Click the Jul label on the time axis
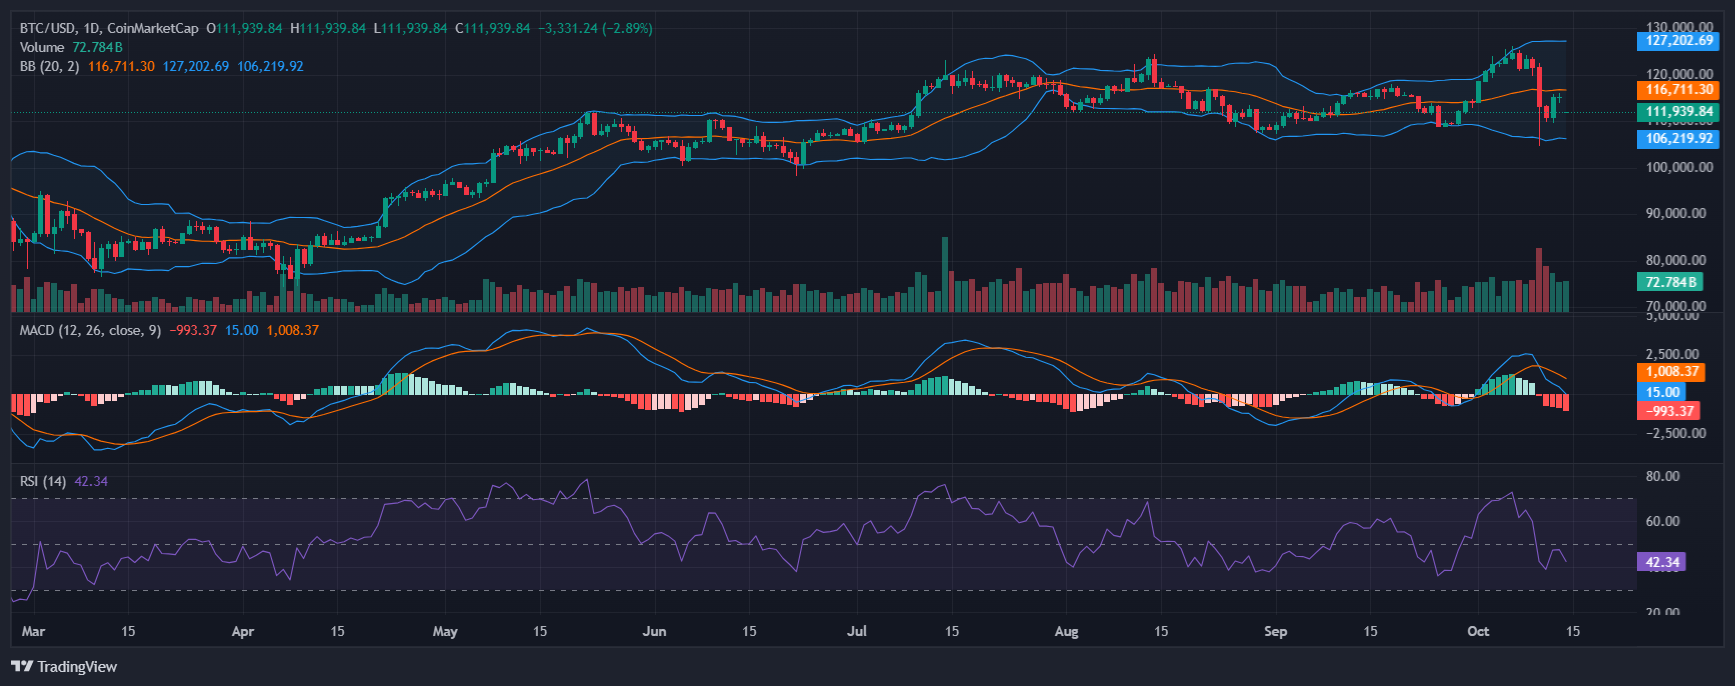Viewport: 1735px width, 686px height. point(856,631)
